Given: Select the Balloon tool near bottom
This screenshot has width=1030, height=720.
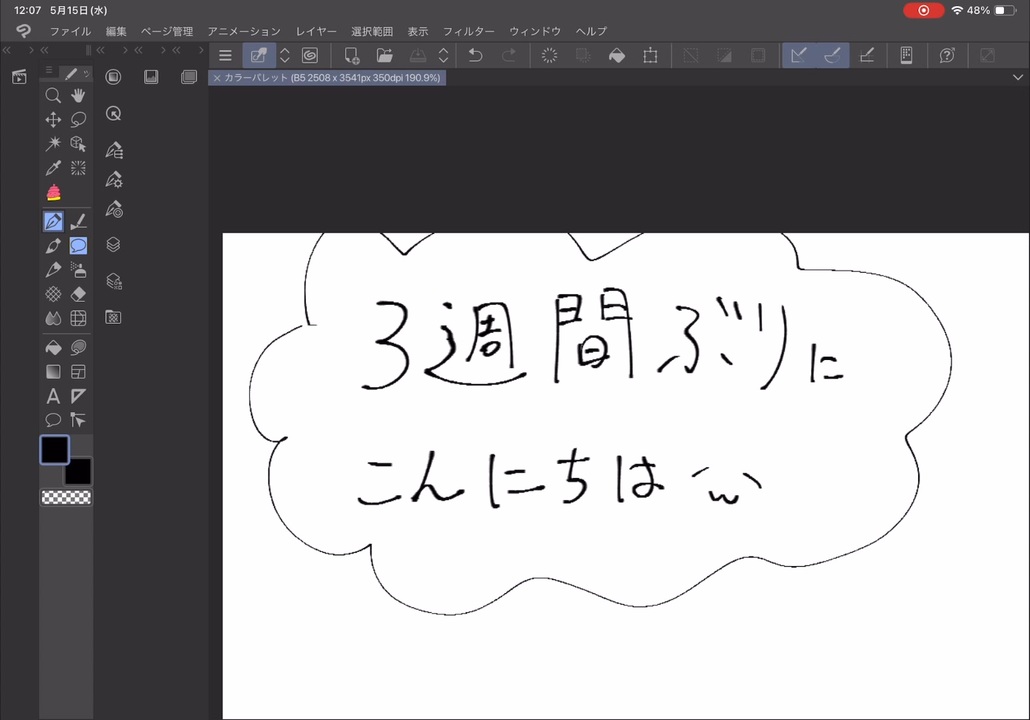Looking at the screenshot, I should point(53,420).
